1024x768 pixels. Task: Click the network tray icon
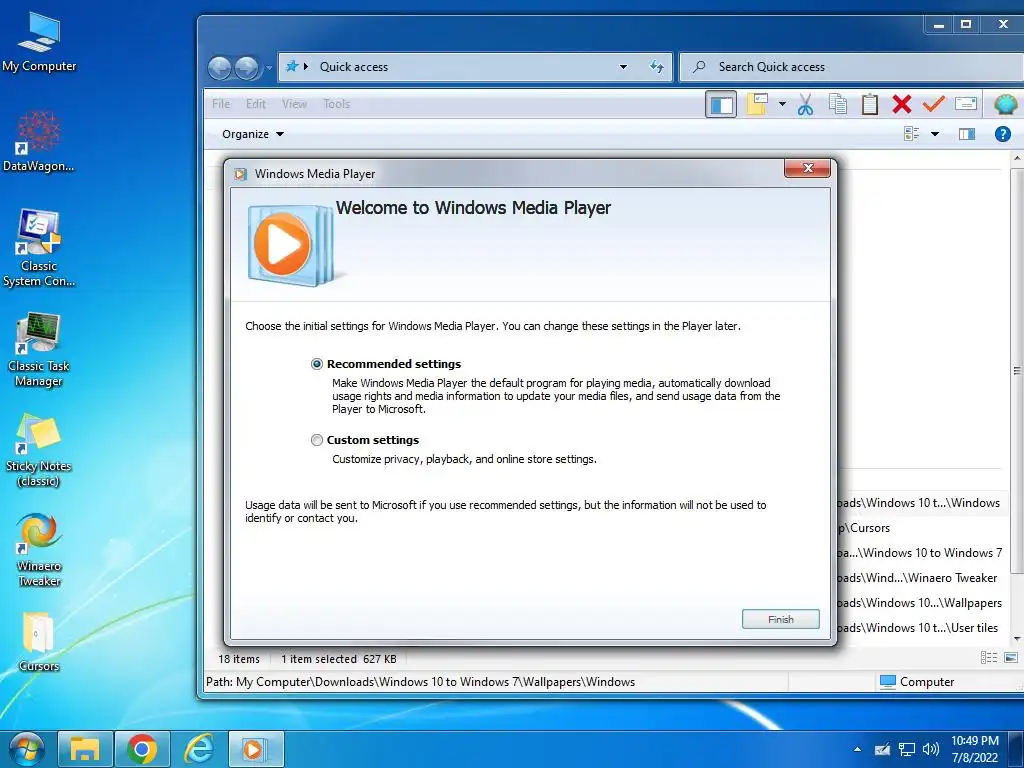[x=906, y=749]
